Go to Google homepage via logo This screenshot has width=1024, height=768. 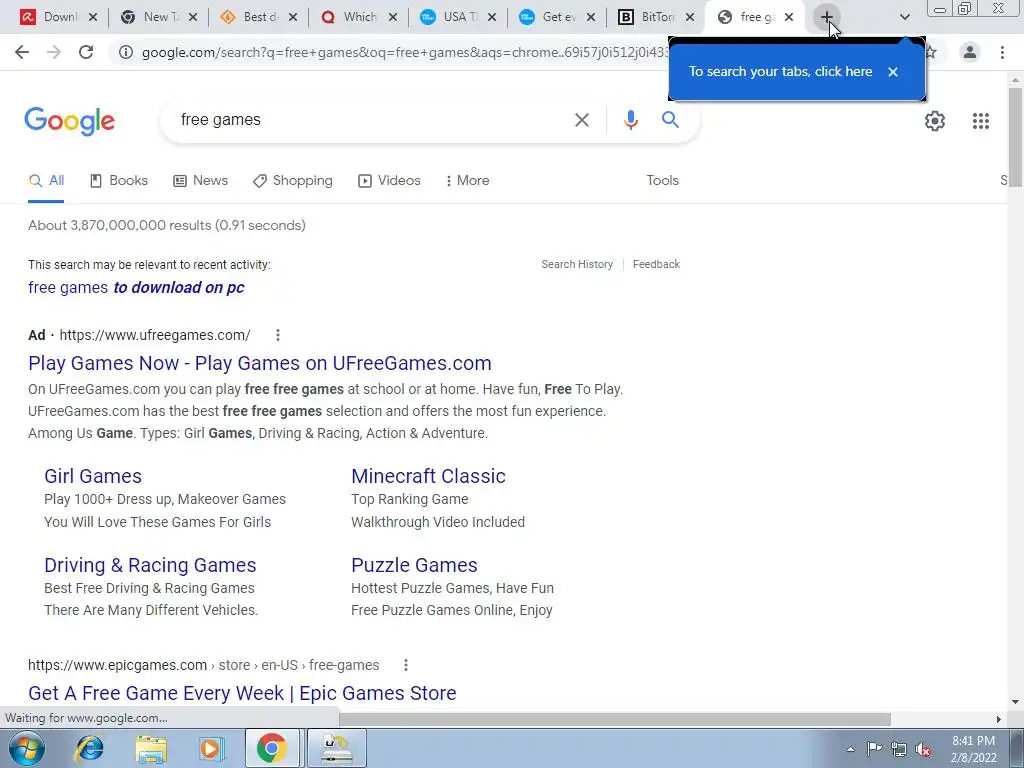point(69,121)
